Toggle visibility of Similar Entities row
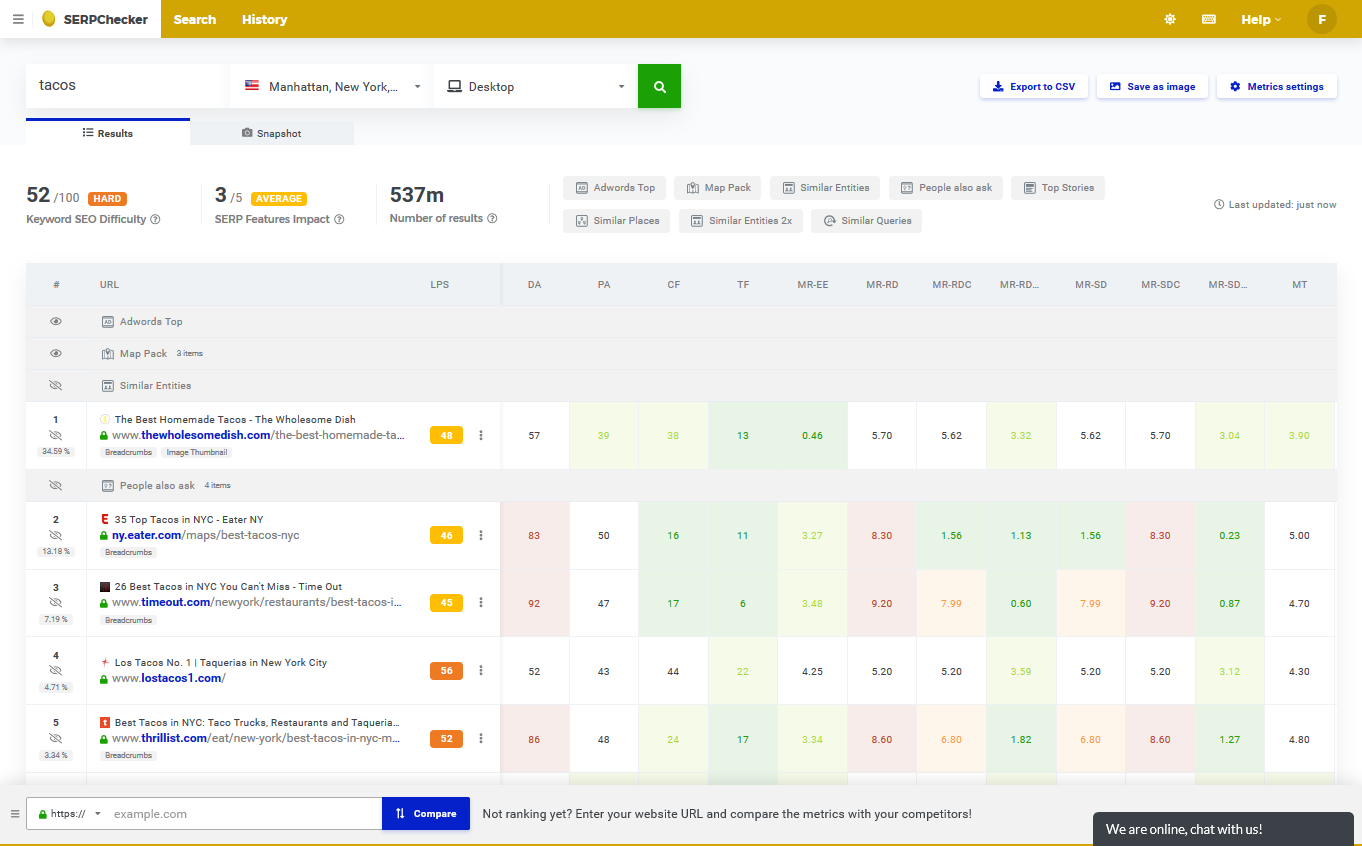Viewport: 1362px width, 846px height. point(56,385)
